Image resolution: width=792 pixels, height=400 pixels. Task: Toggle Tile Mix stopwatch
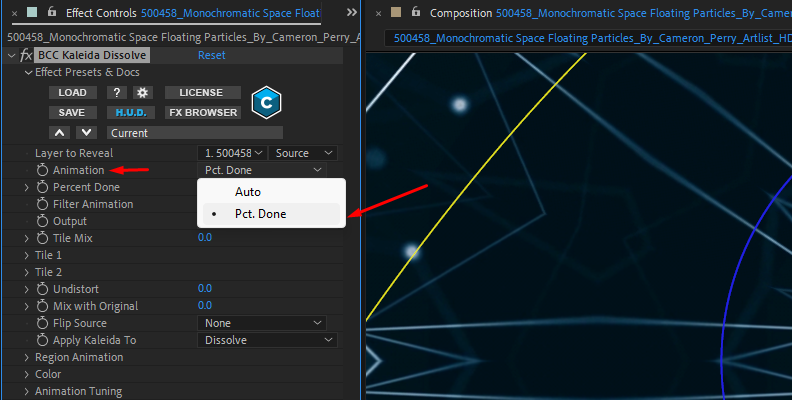(42, 238)
